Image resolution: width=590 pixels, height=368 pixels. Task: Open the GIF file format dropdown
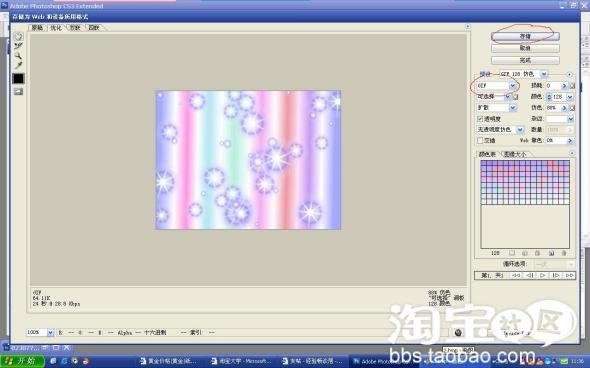(496, 86)
